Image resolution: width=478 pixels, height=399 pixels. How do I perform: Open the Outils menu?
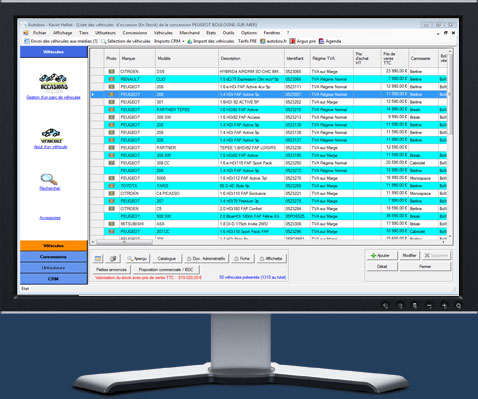228,33
